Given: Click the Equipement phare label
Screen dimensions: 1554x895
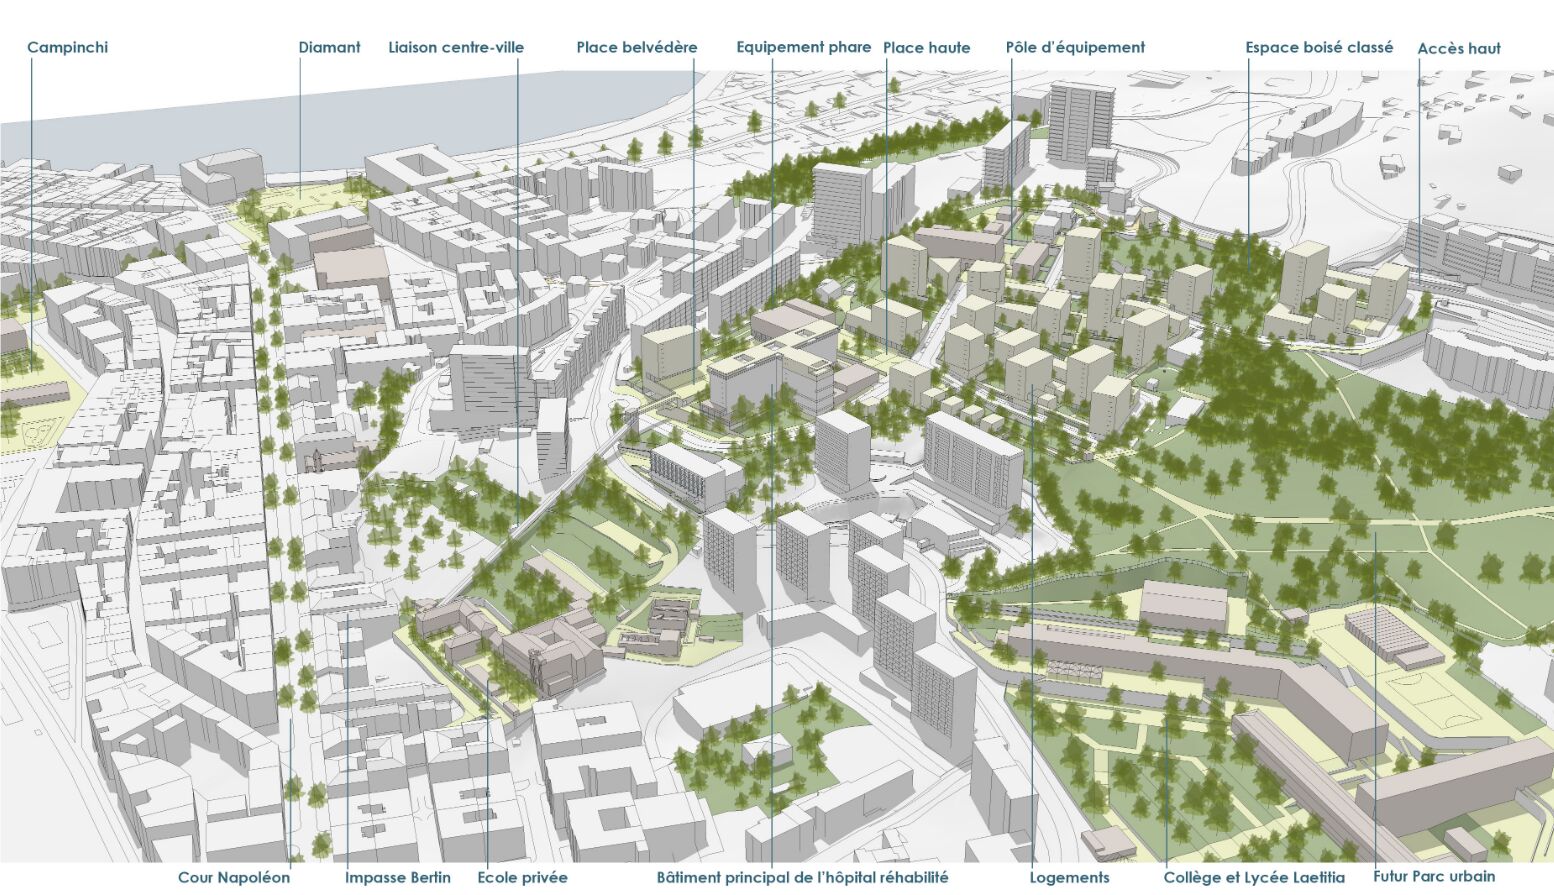Looking at the screenshot, I should tap(803, 47).
